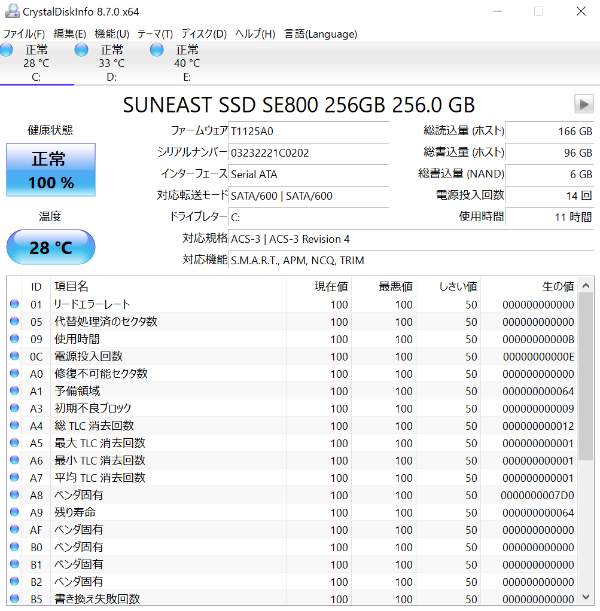Click the features field S.M.A.R.T., APM, NCQ, TRIM

tap(411, 260)
